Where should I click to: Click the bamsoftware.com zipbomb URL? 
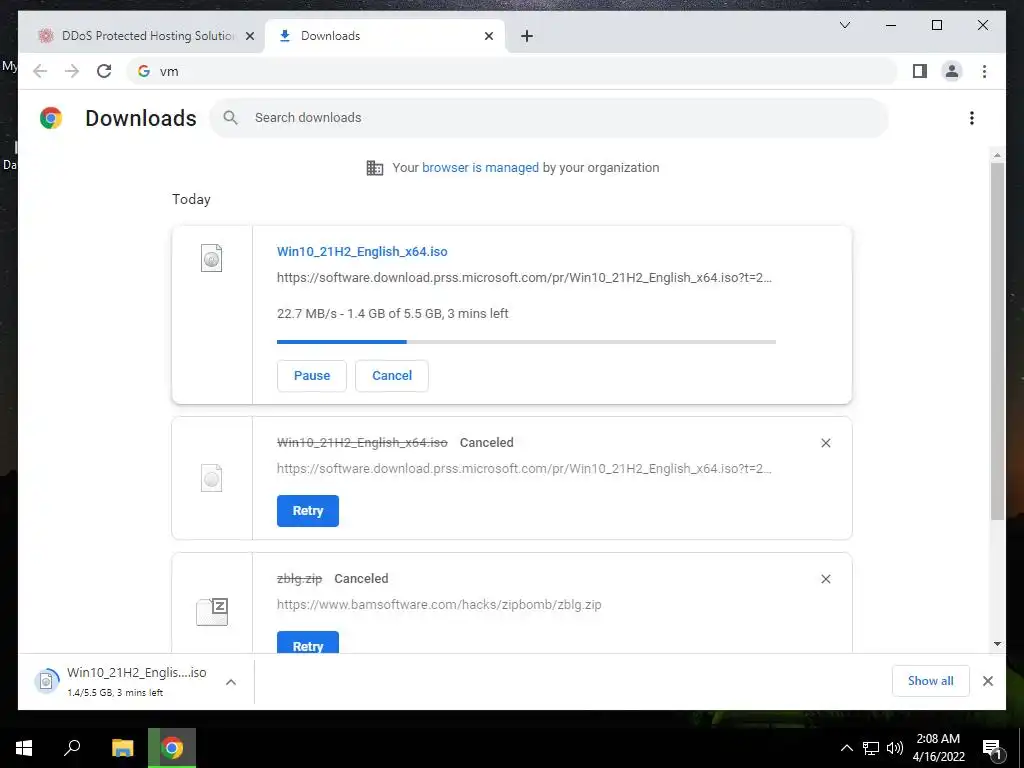439,605
